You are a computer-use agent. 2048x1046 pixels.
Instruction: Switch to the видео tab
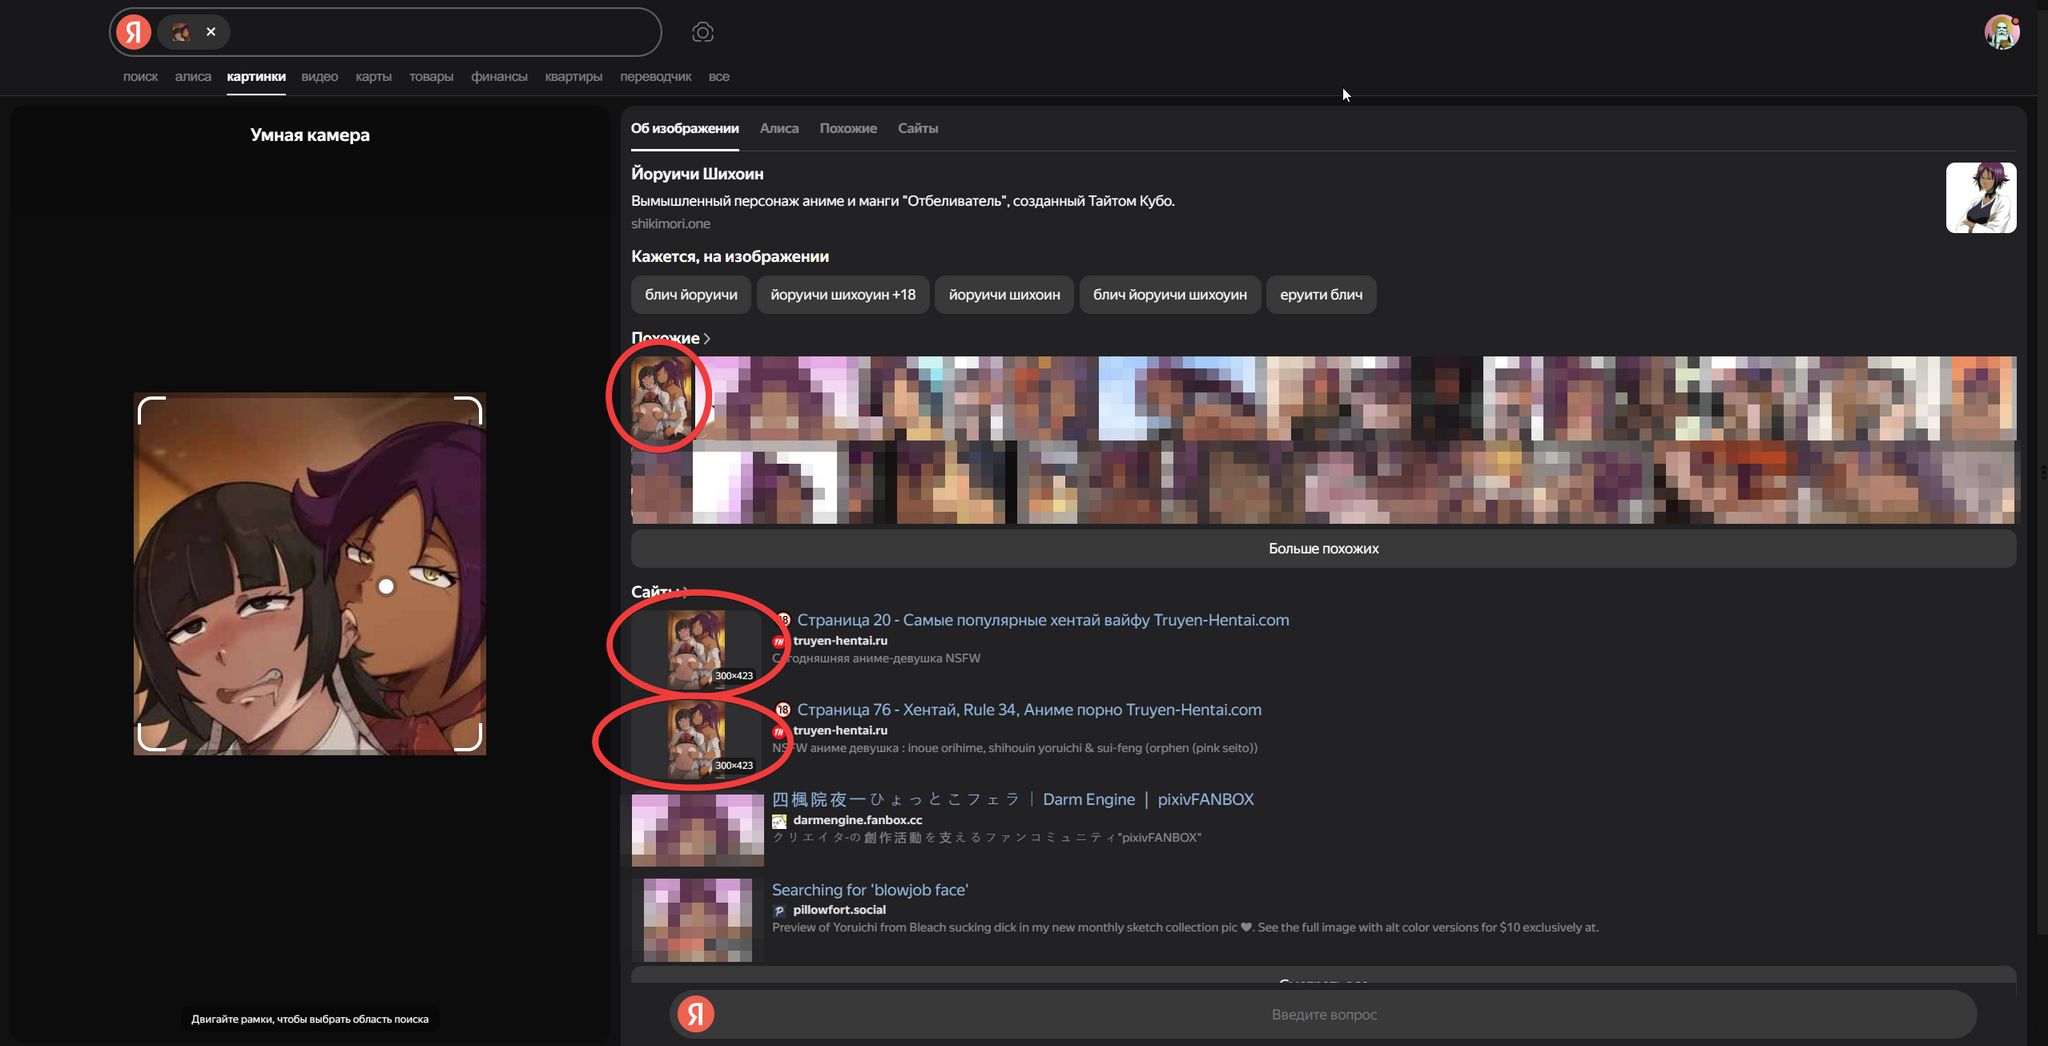tap(319, 77)
